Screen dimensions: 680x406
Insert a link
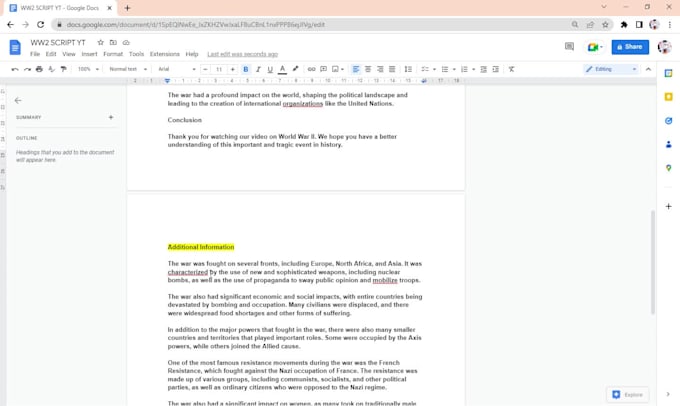tap(311, 69)
